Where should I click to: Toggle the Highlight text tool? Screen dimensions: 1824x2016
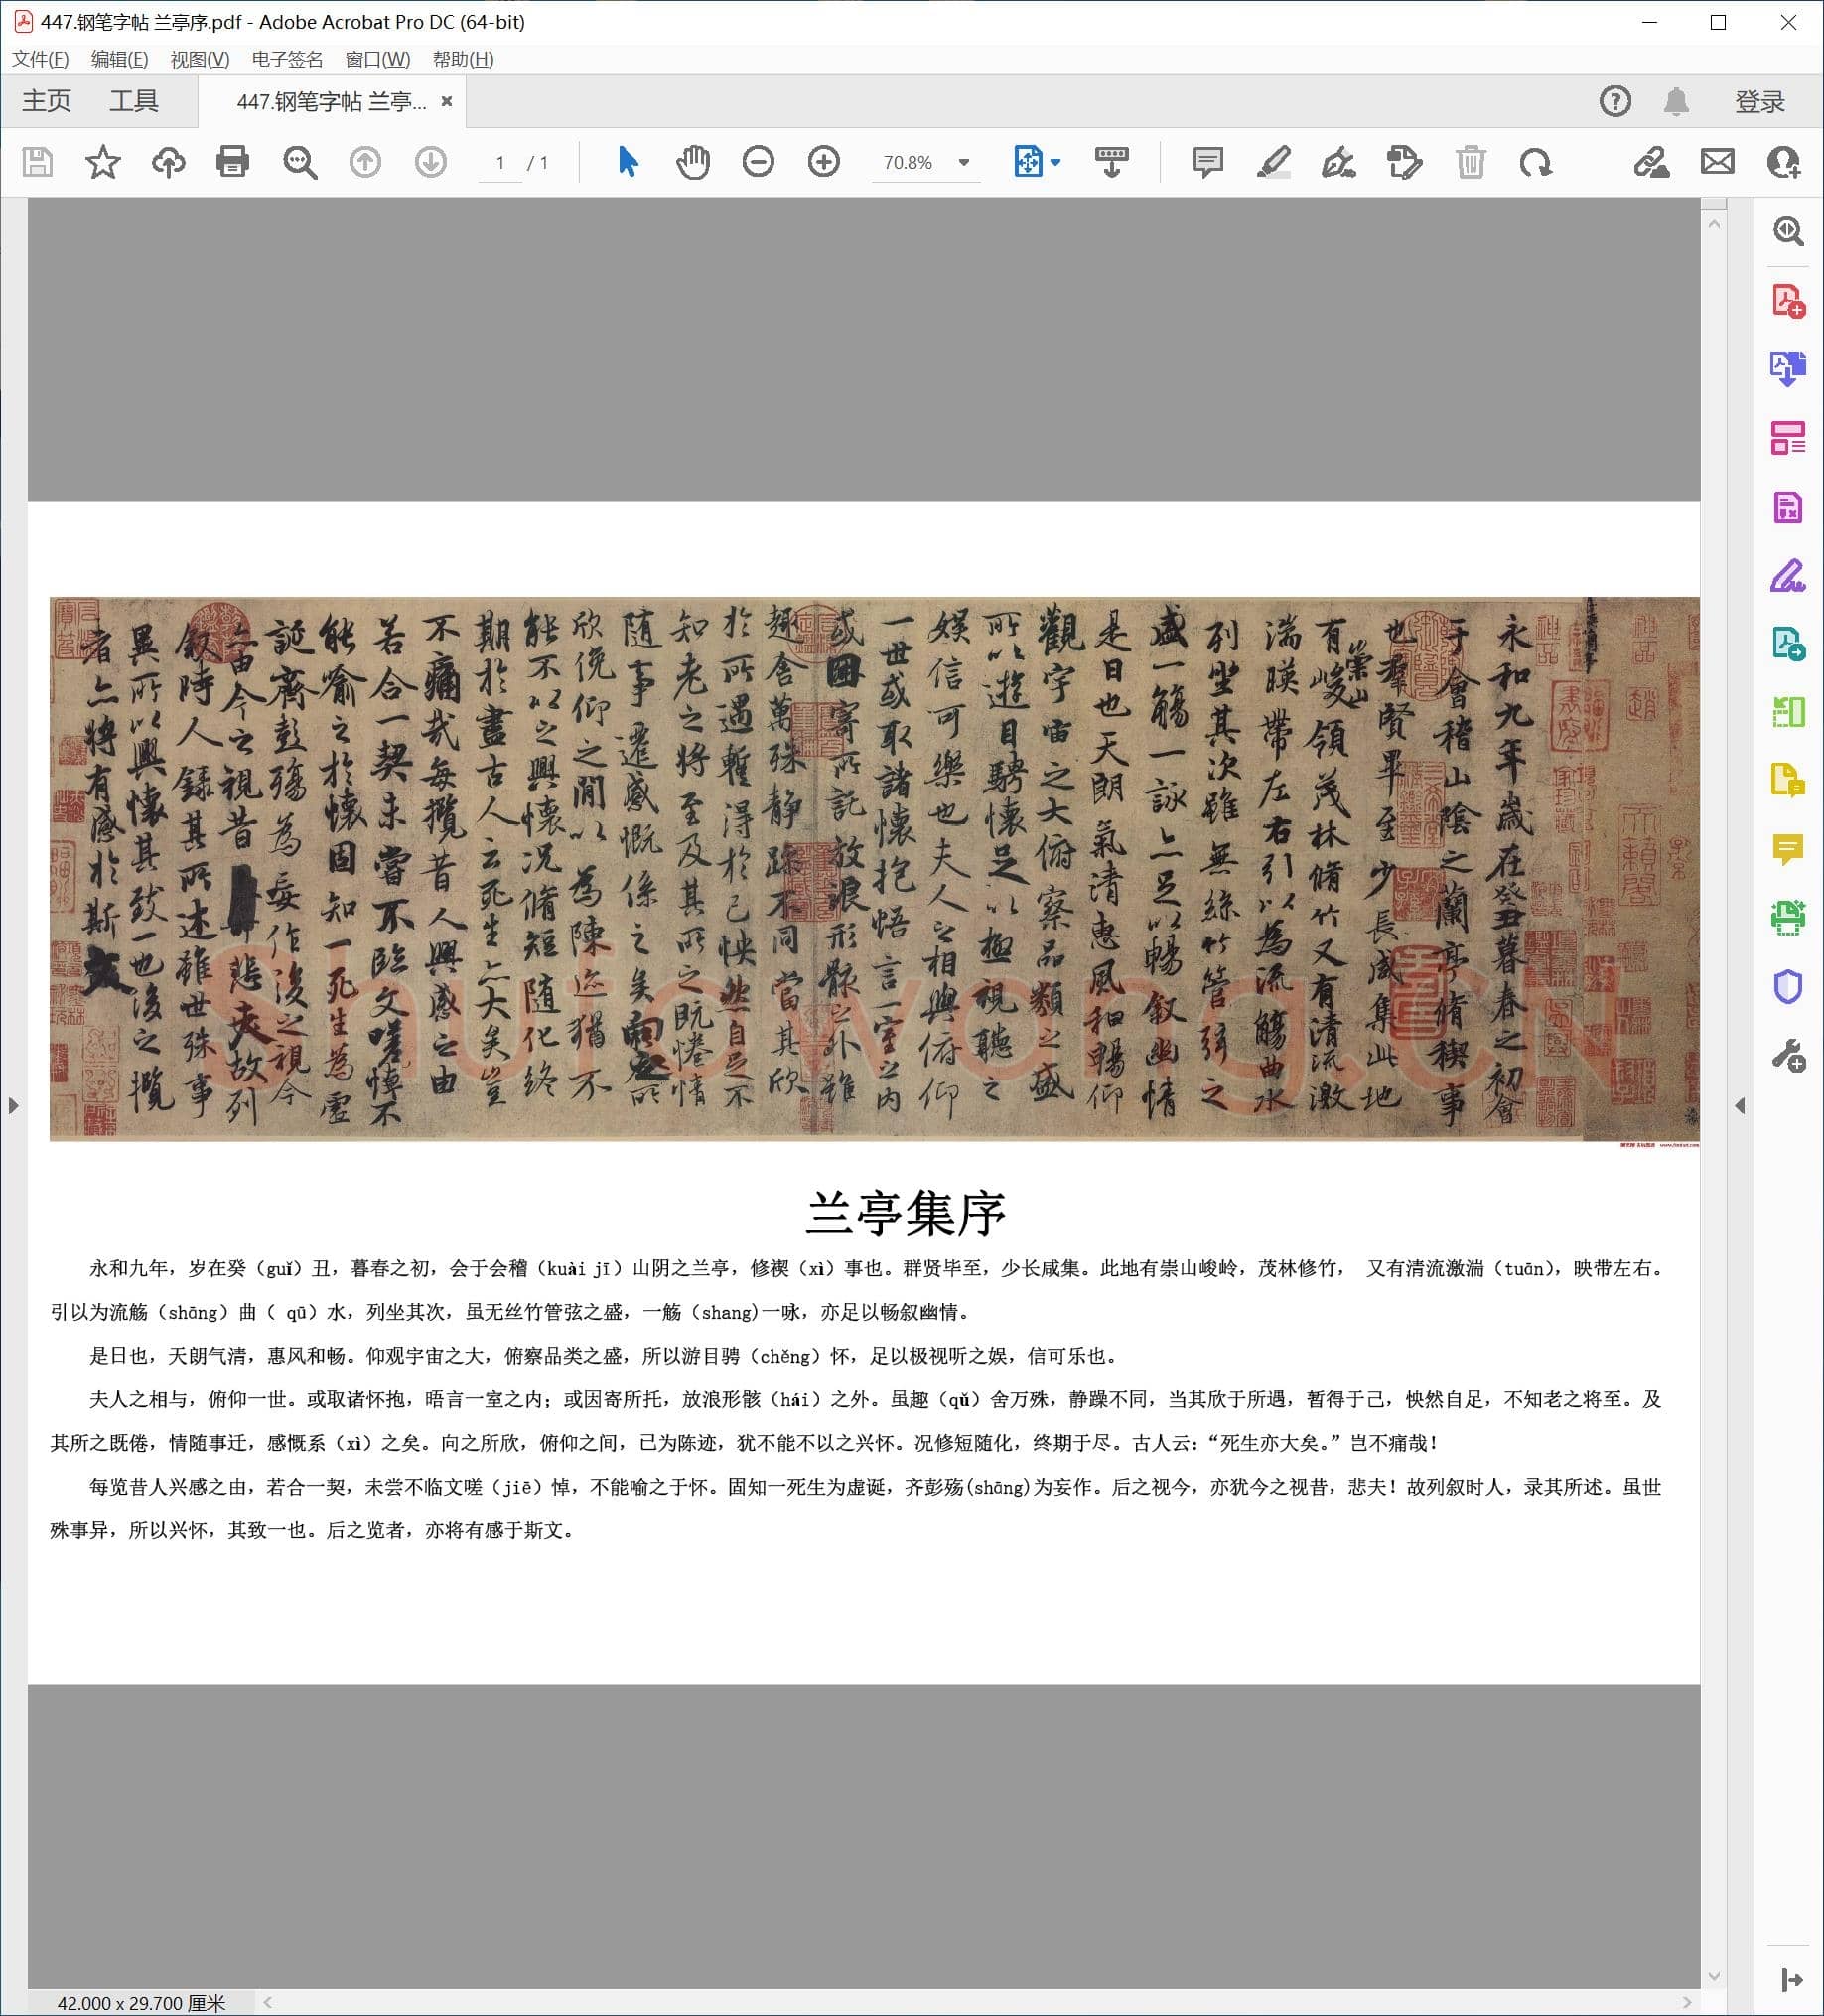[1274, 162]
